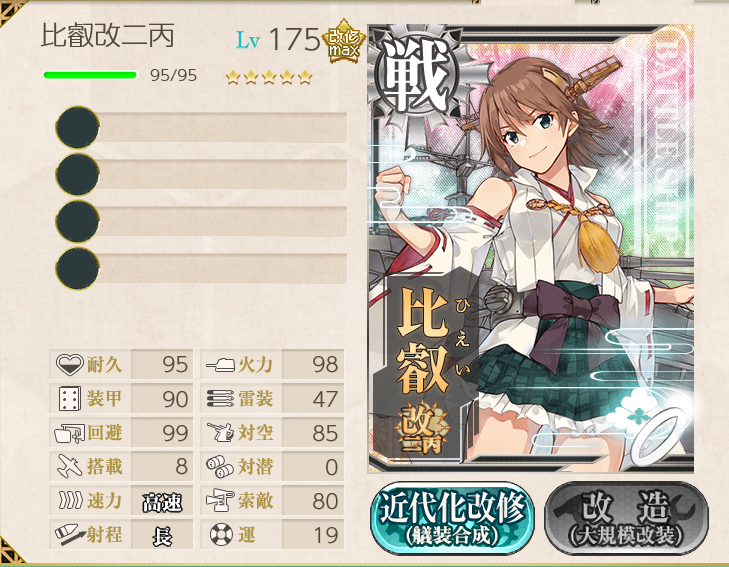Click the 比叡 ship card portrait
This screenshot has height=567, width=729.
(x=530, y=249)
